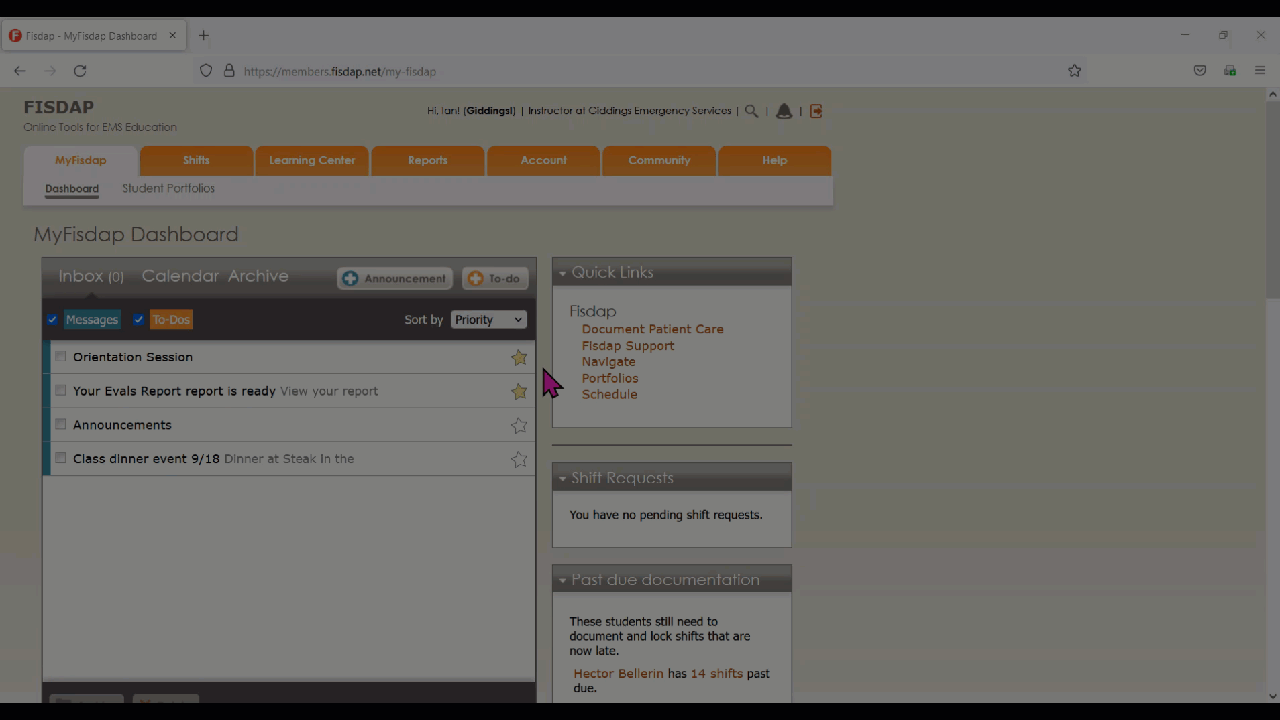Screen dimensions: 1280x720
Task: Open Hector Bellerin's student link
Action: coord(618,674)
